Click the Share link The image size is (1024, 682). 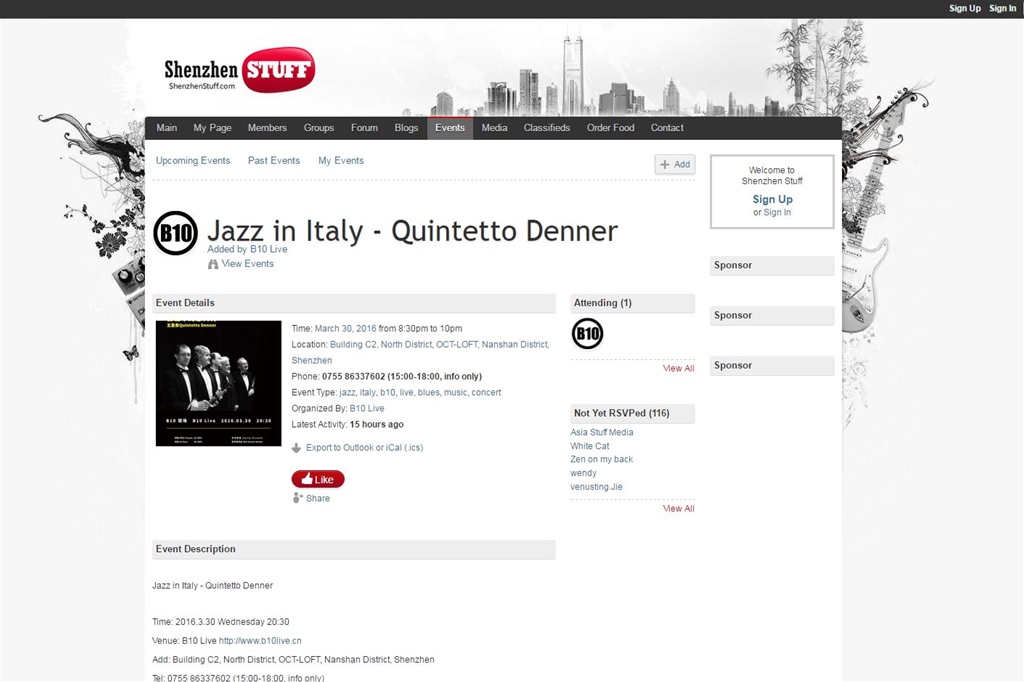[318, 498]
